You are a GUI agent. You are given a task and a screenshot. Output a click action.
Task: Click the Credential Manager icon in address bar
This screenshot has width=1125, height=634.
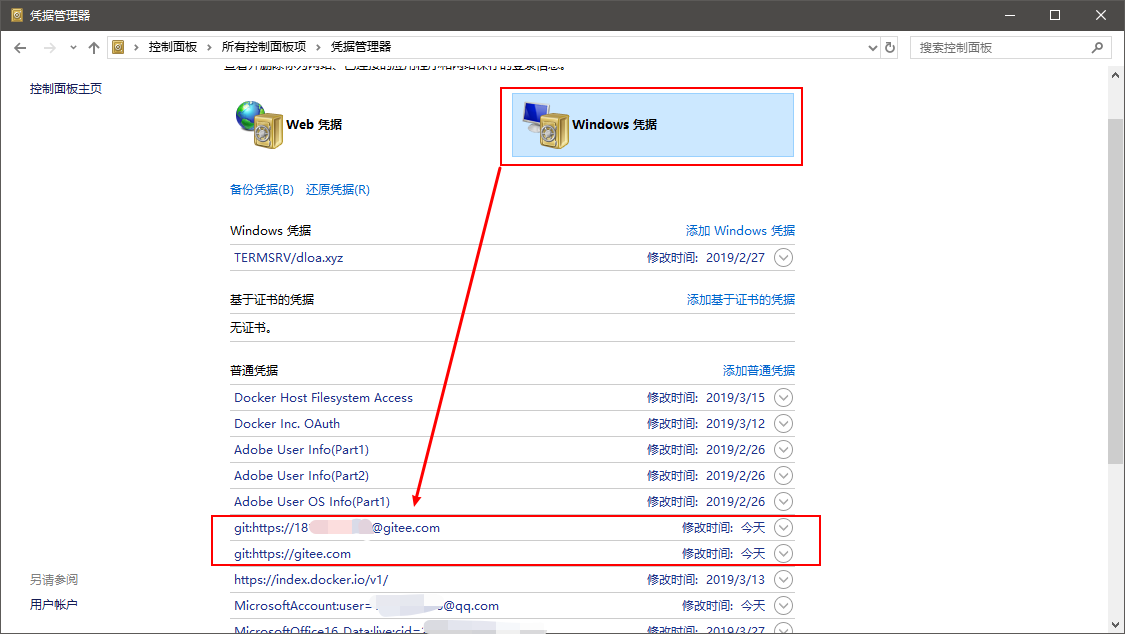point(118,47)
